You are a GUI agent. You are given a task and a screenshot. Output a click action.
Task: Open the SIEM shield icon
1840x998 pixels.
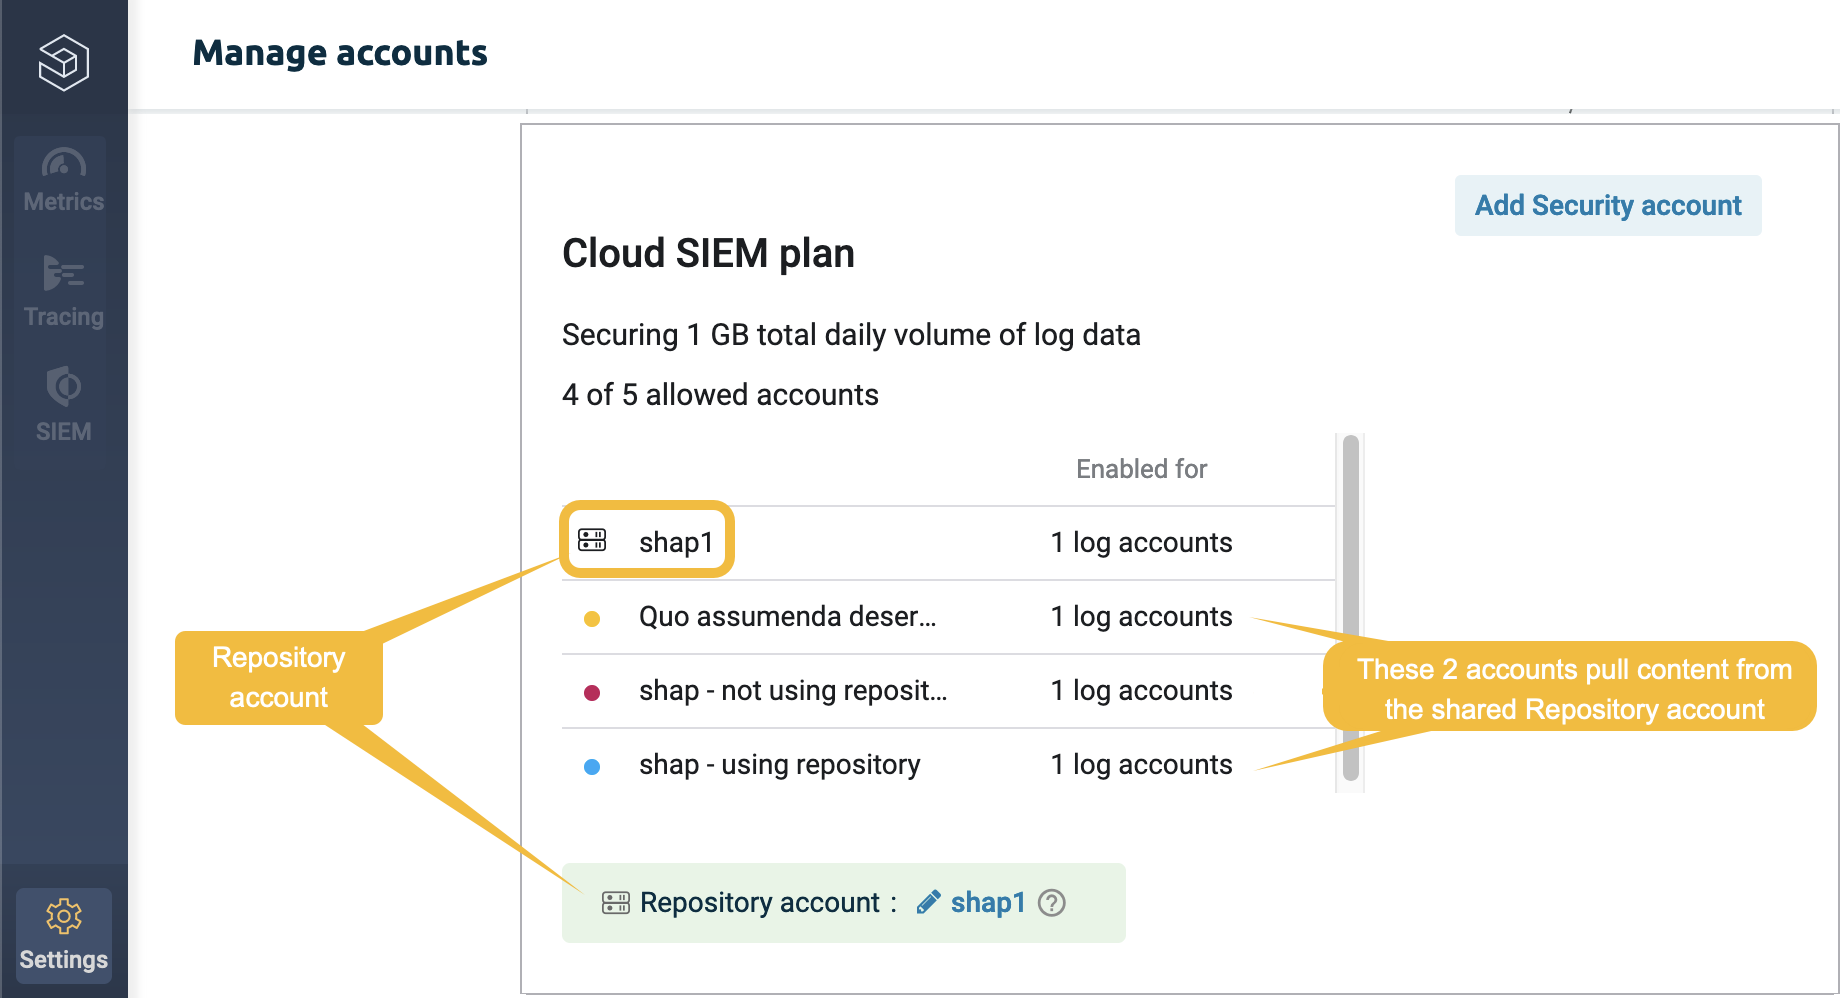[64, 386]
